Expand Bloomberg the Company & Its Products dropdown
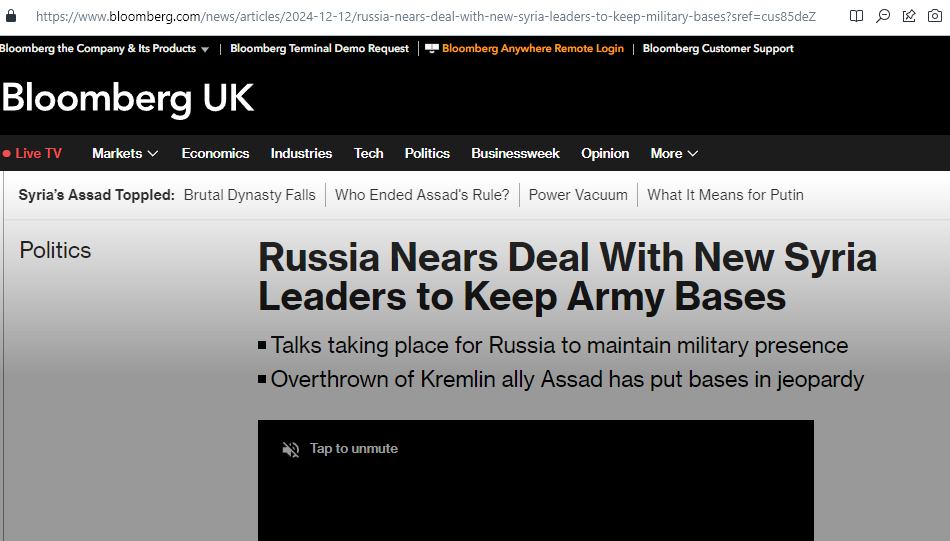Screen dimensions: 950x541 click(205, 49)
